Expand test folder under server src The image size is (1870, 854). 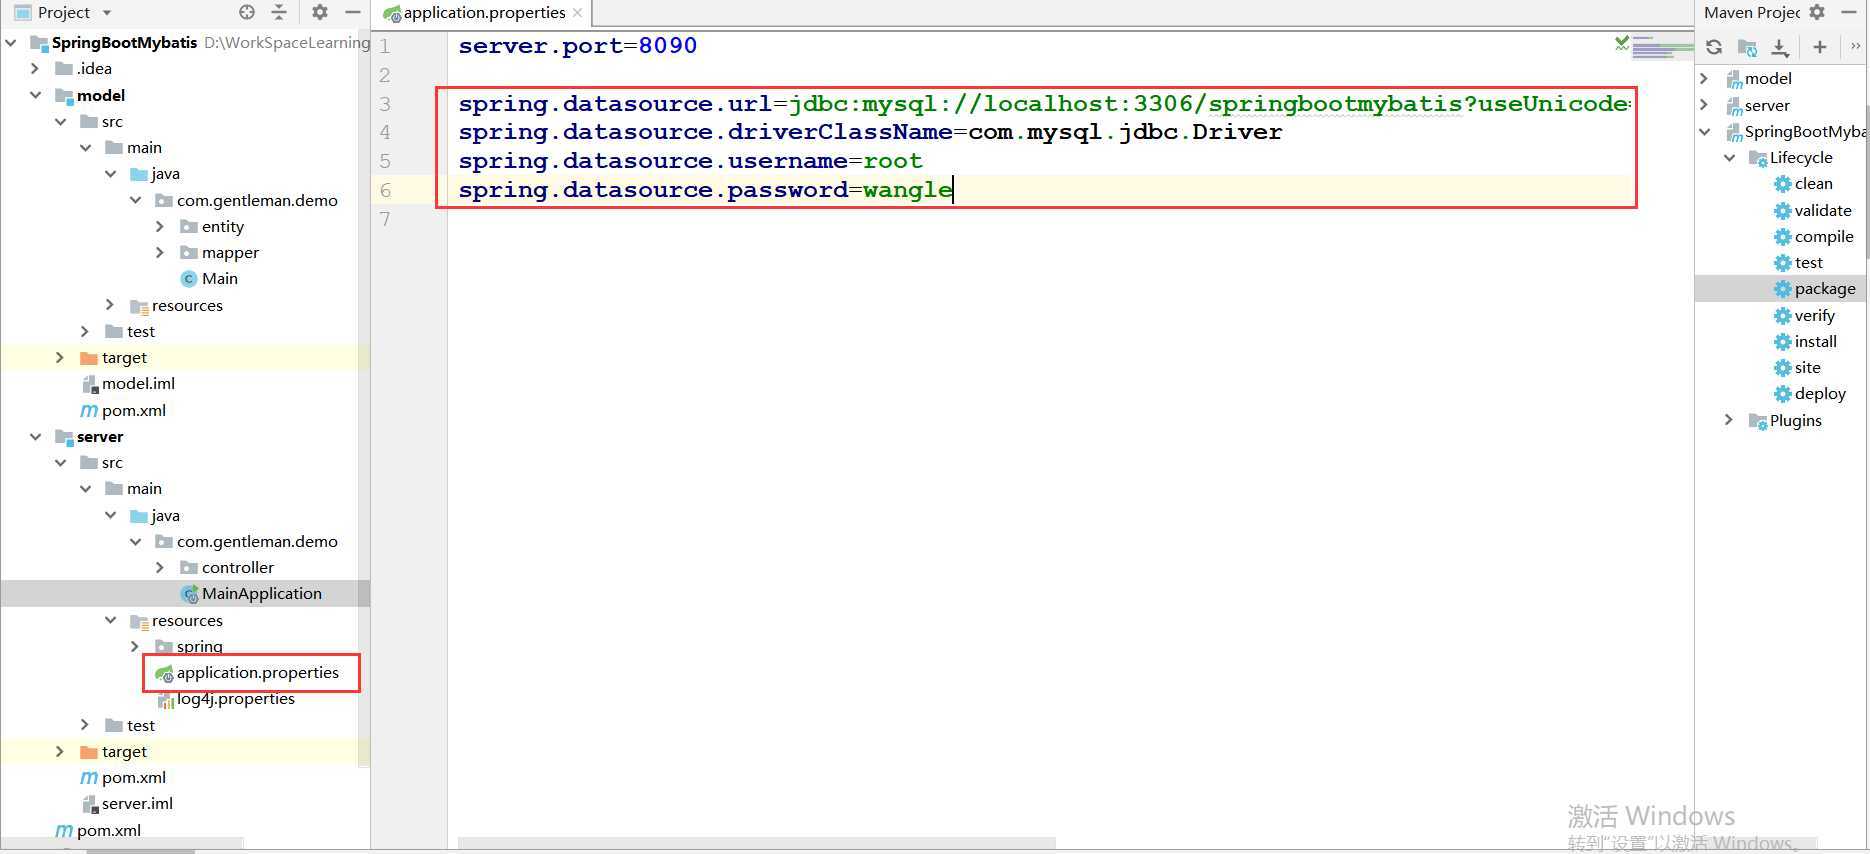point(85,725)
